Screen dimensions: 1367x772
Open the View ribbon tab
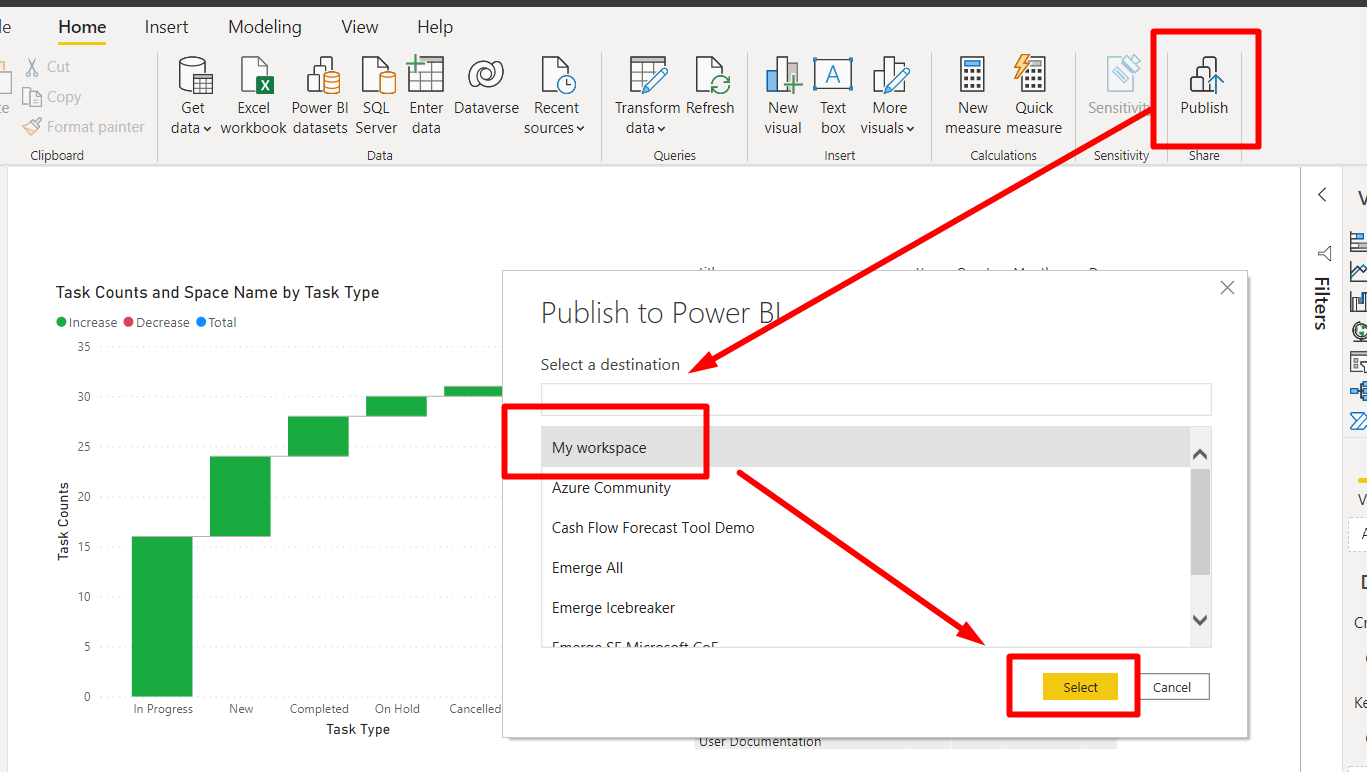tap(359, 27)
